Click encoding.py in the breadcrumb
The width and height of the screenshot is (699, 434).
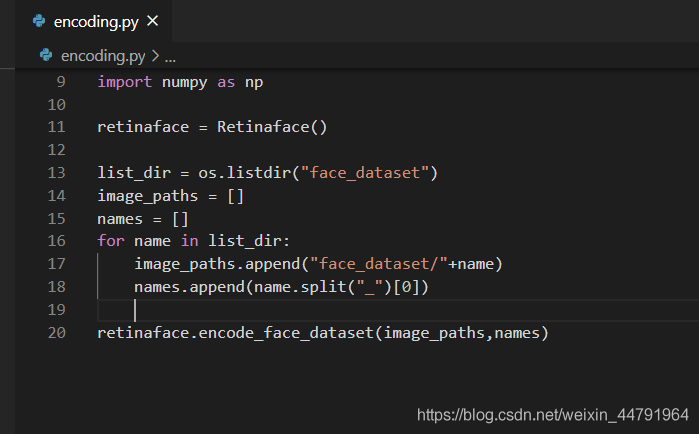(x=103, y=56)
